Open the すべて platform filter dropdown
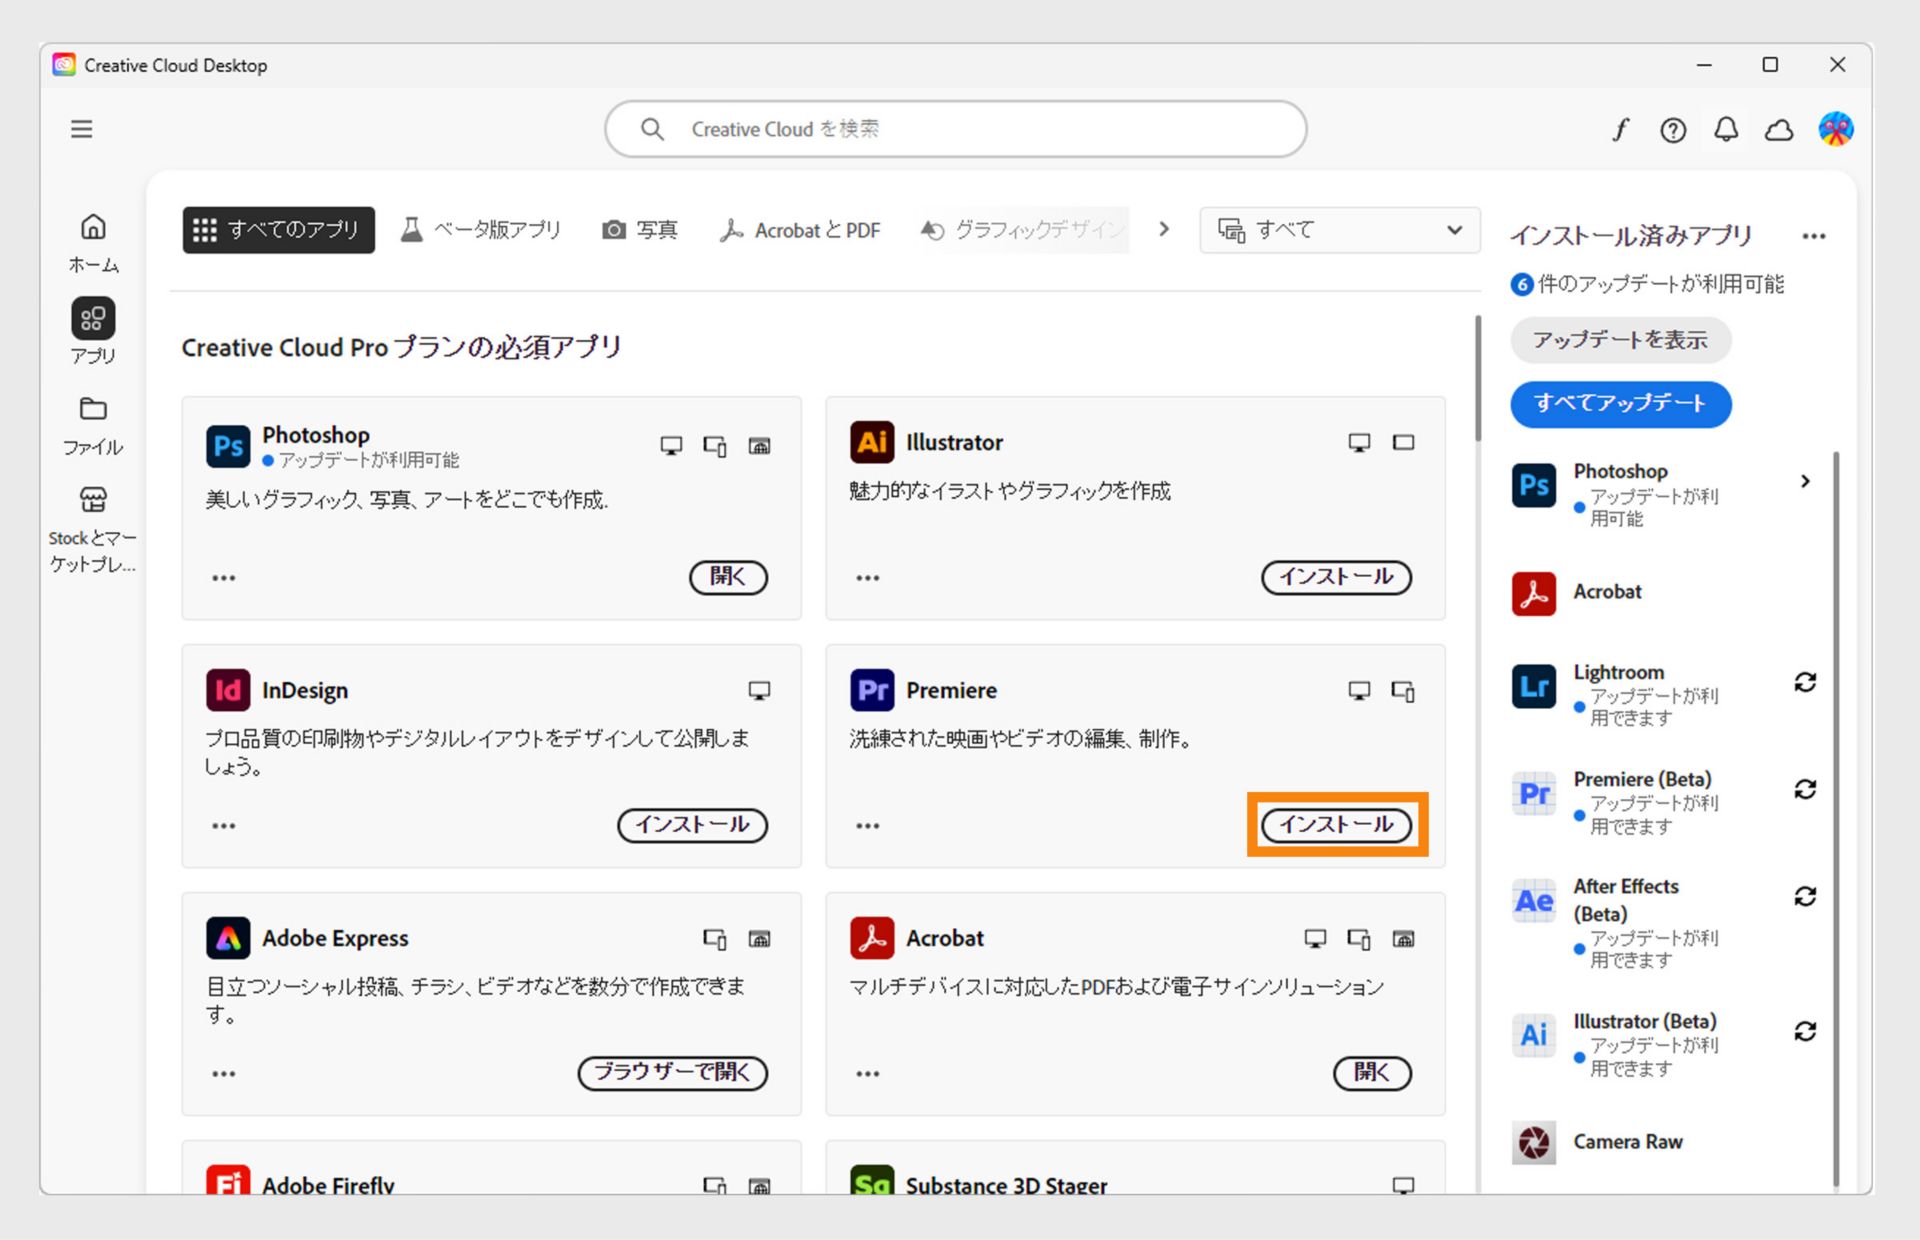The image size is (1920, 1240). [1340, 230]
